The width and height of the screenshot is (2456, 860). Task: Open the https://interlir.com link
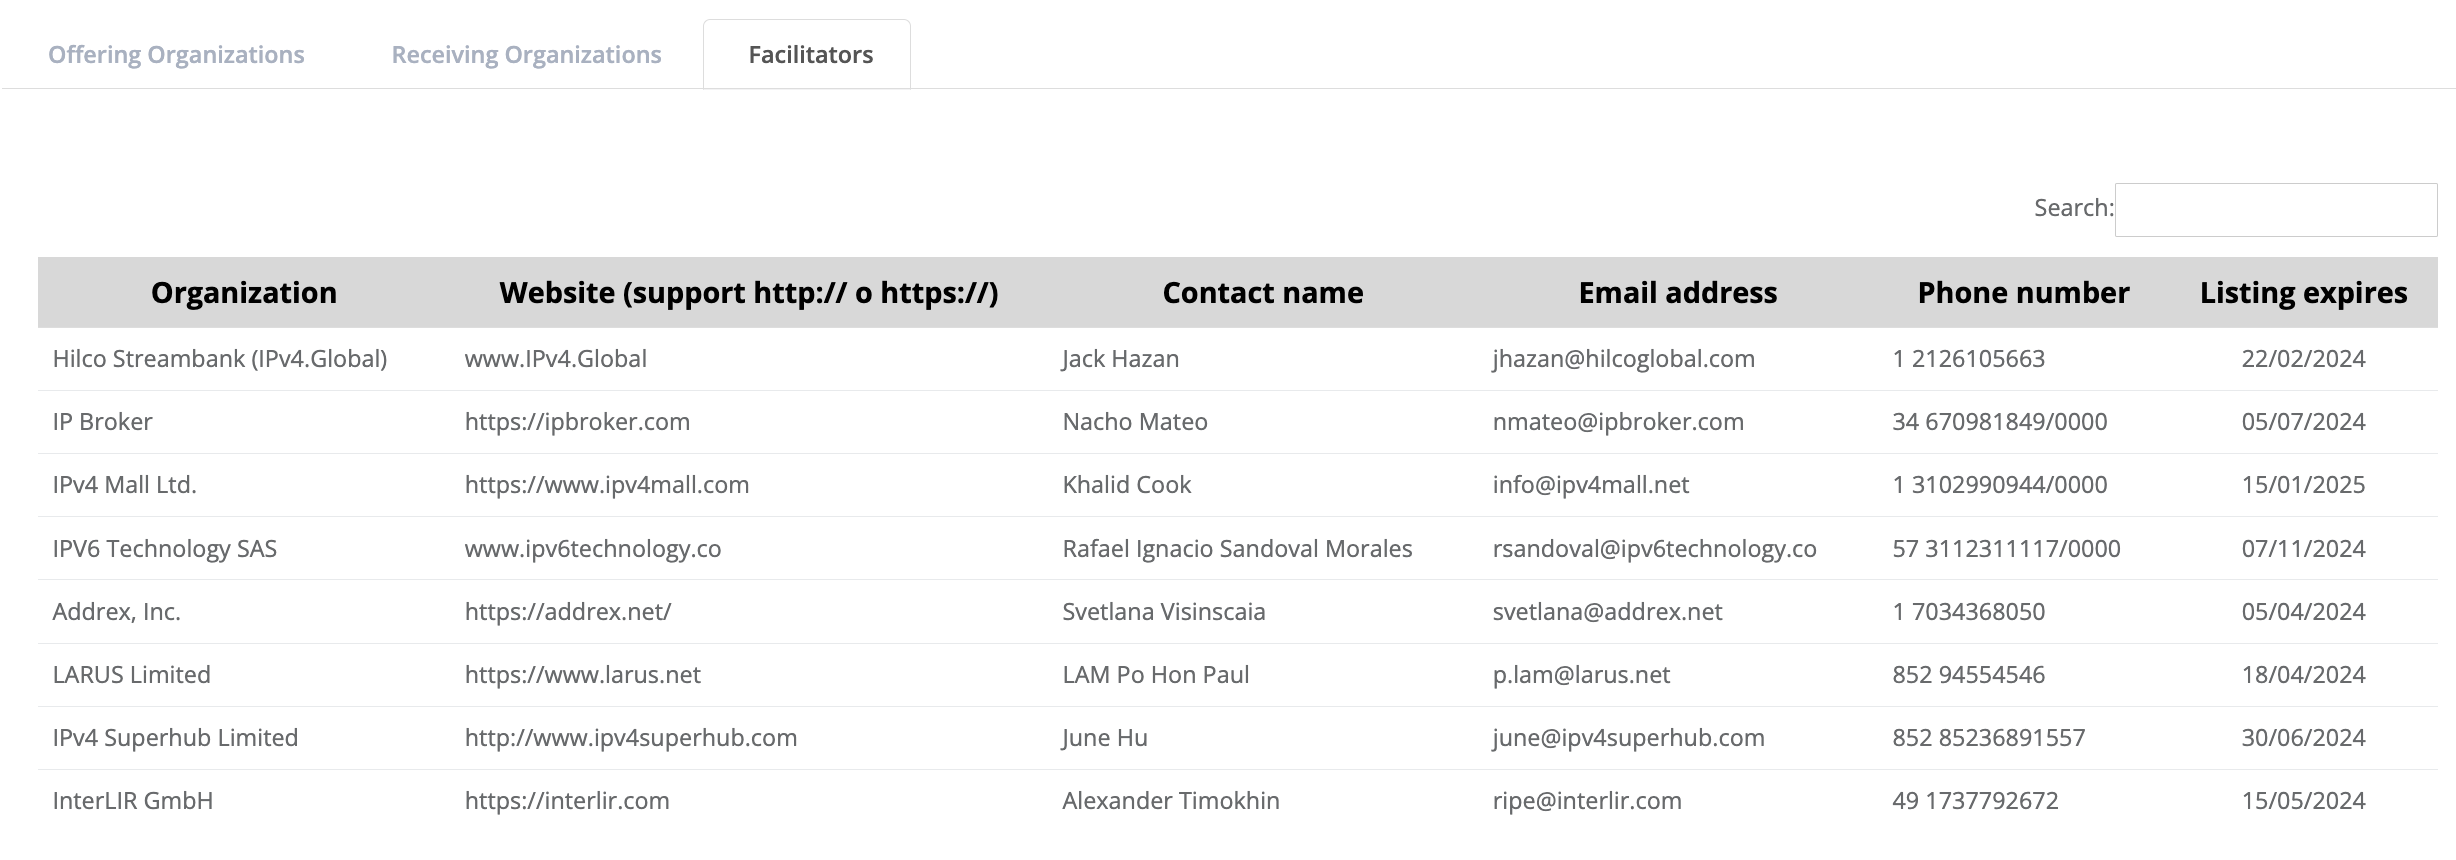click(567, 801)
